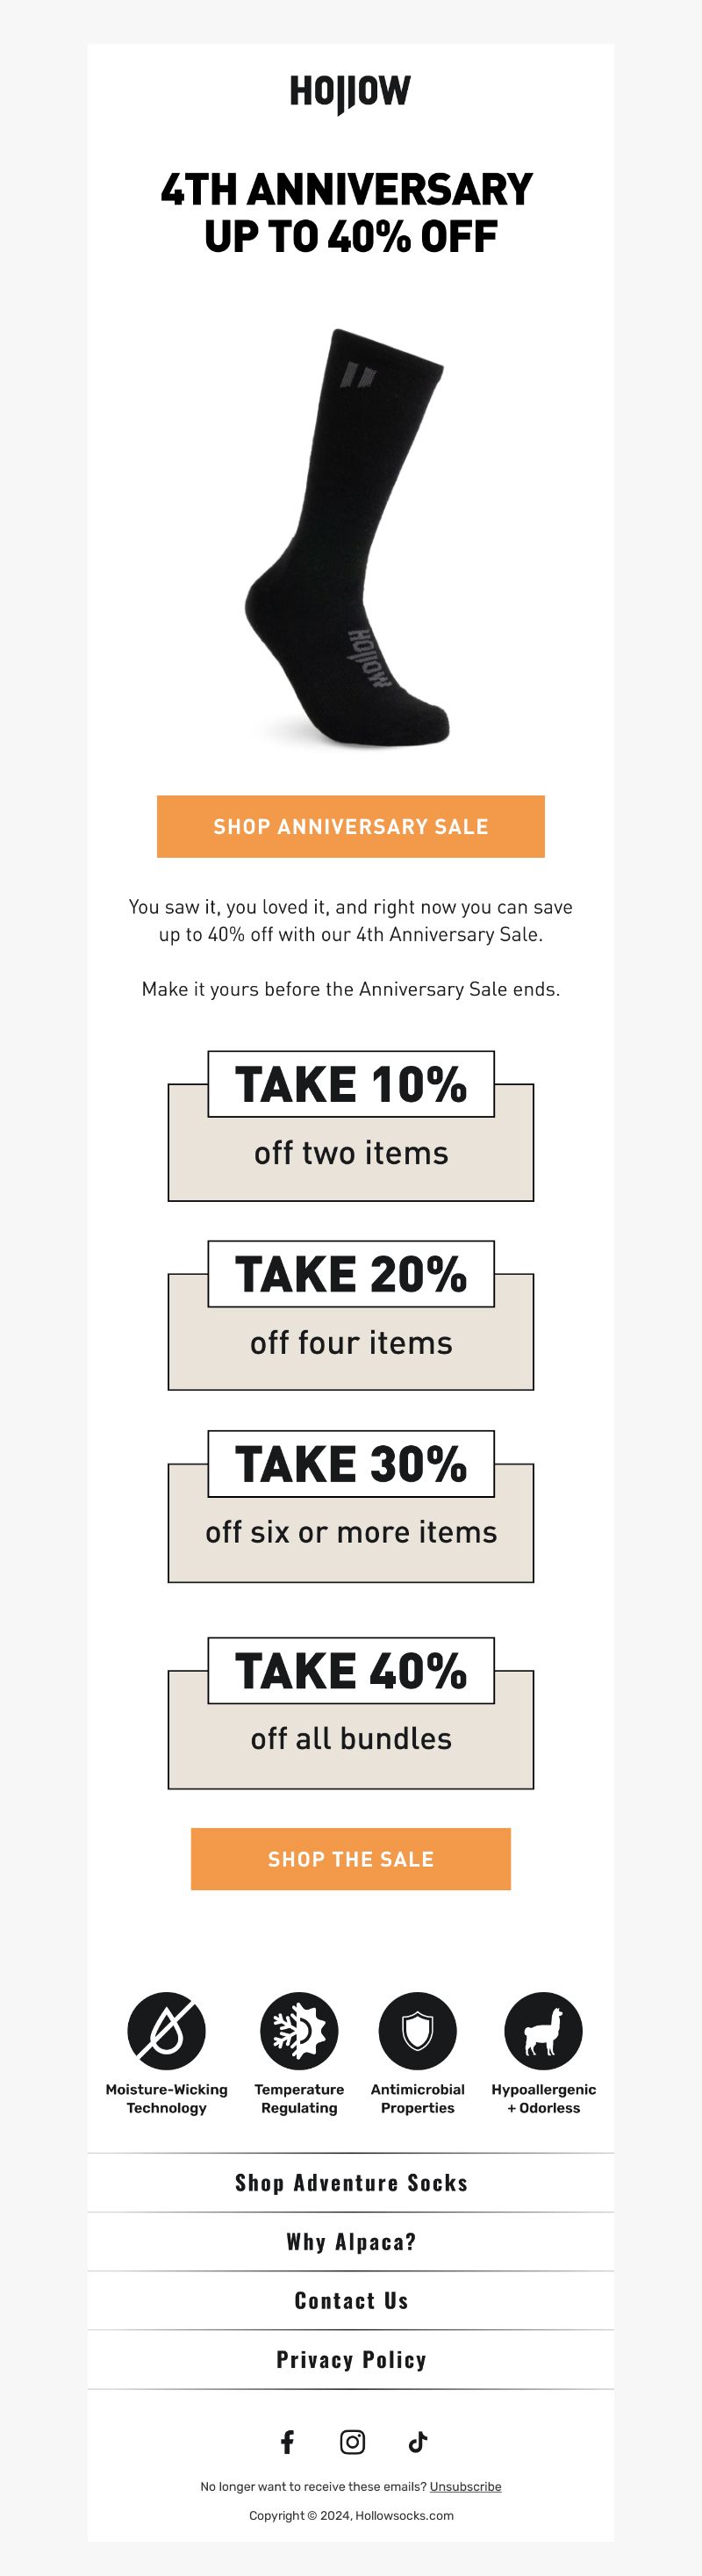
Task: Open the Shop Adventure Socks menu link
Action: point(351,2183)
